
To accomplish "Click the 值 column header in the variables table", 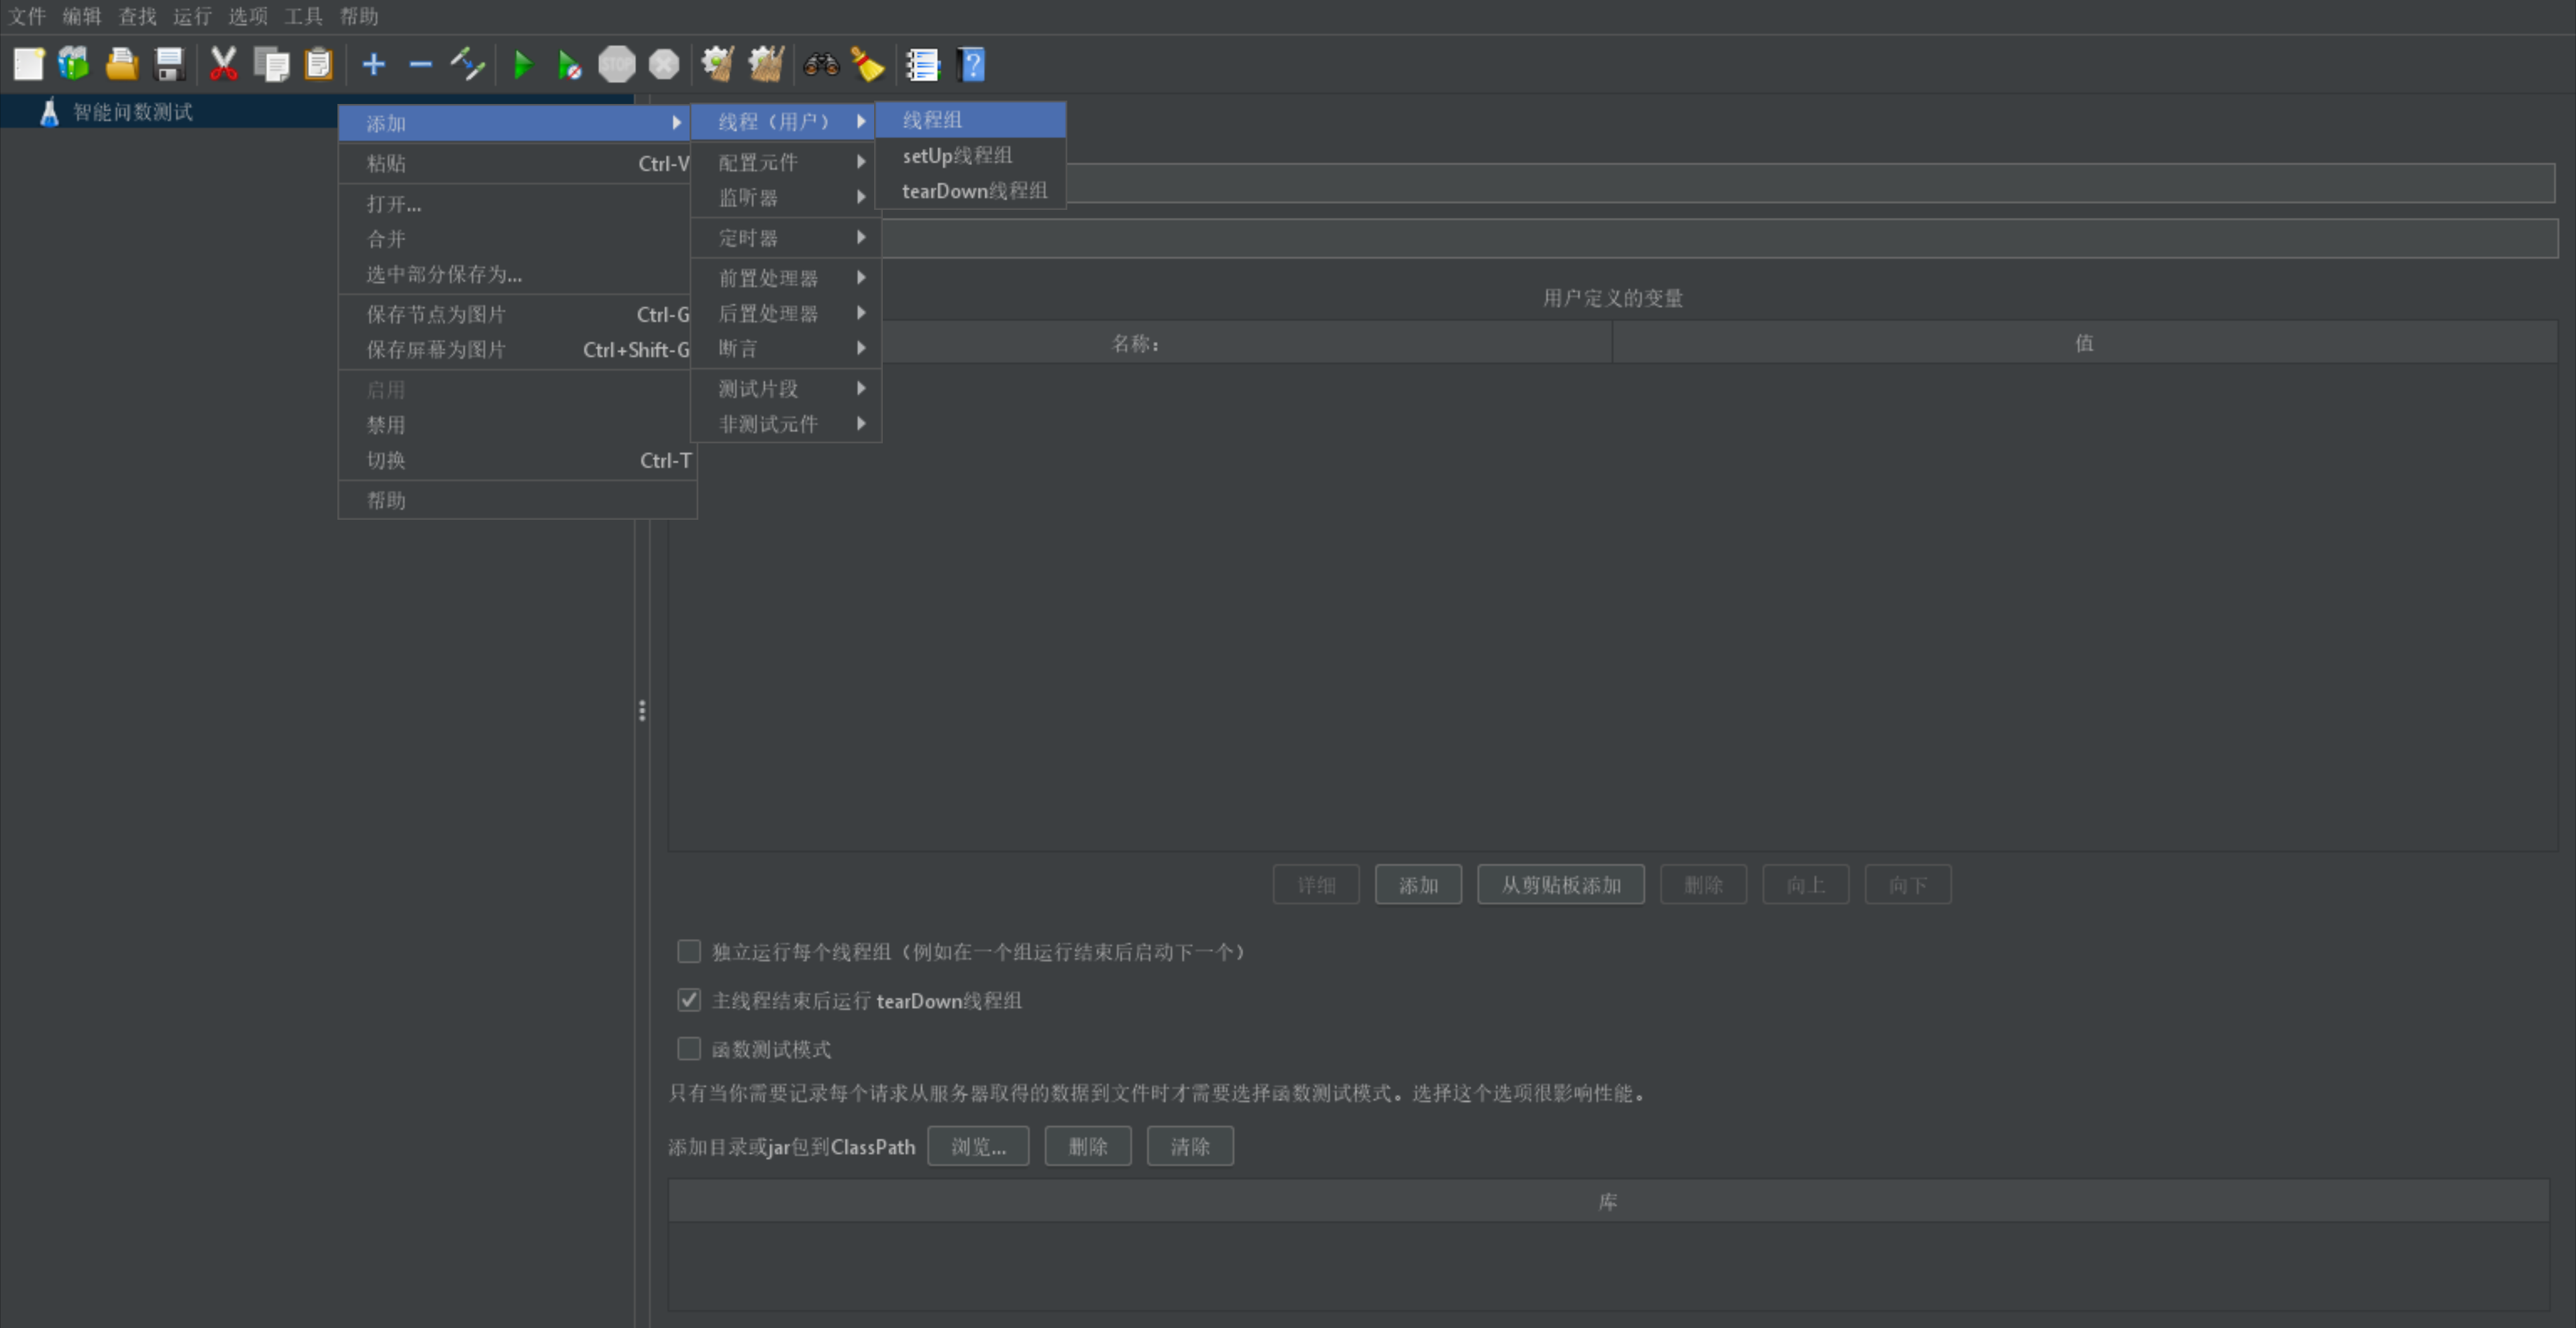I will [2085, 343].
